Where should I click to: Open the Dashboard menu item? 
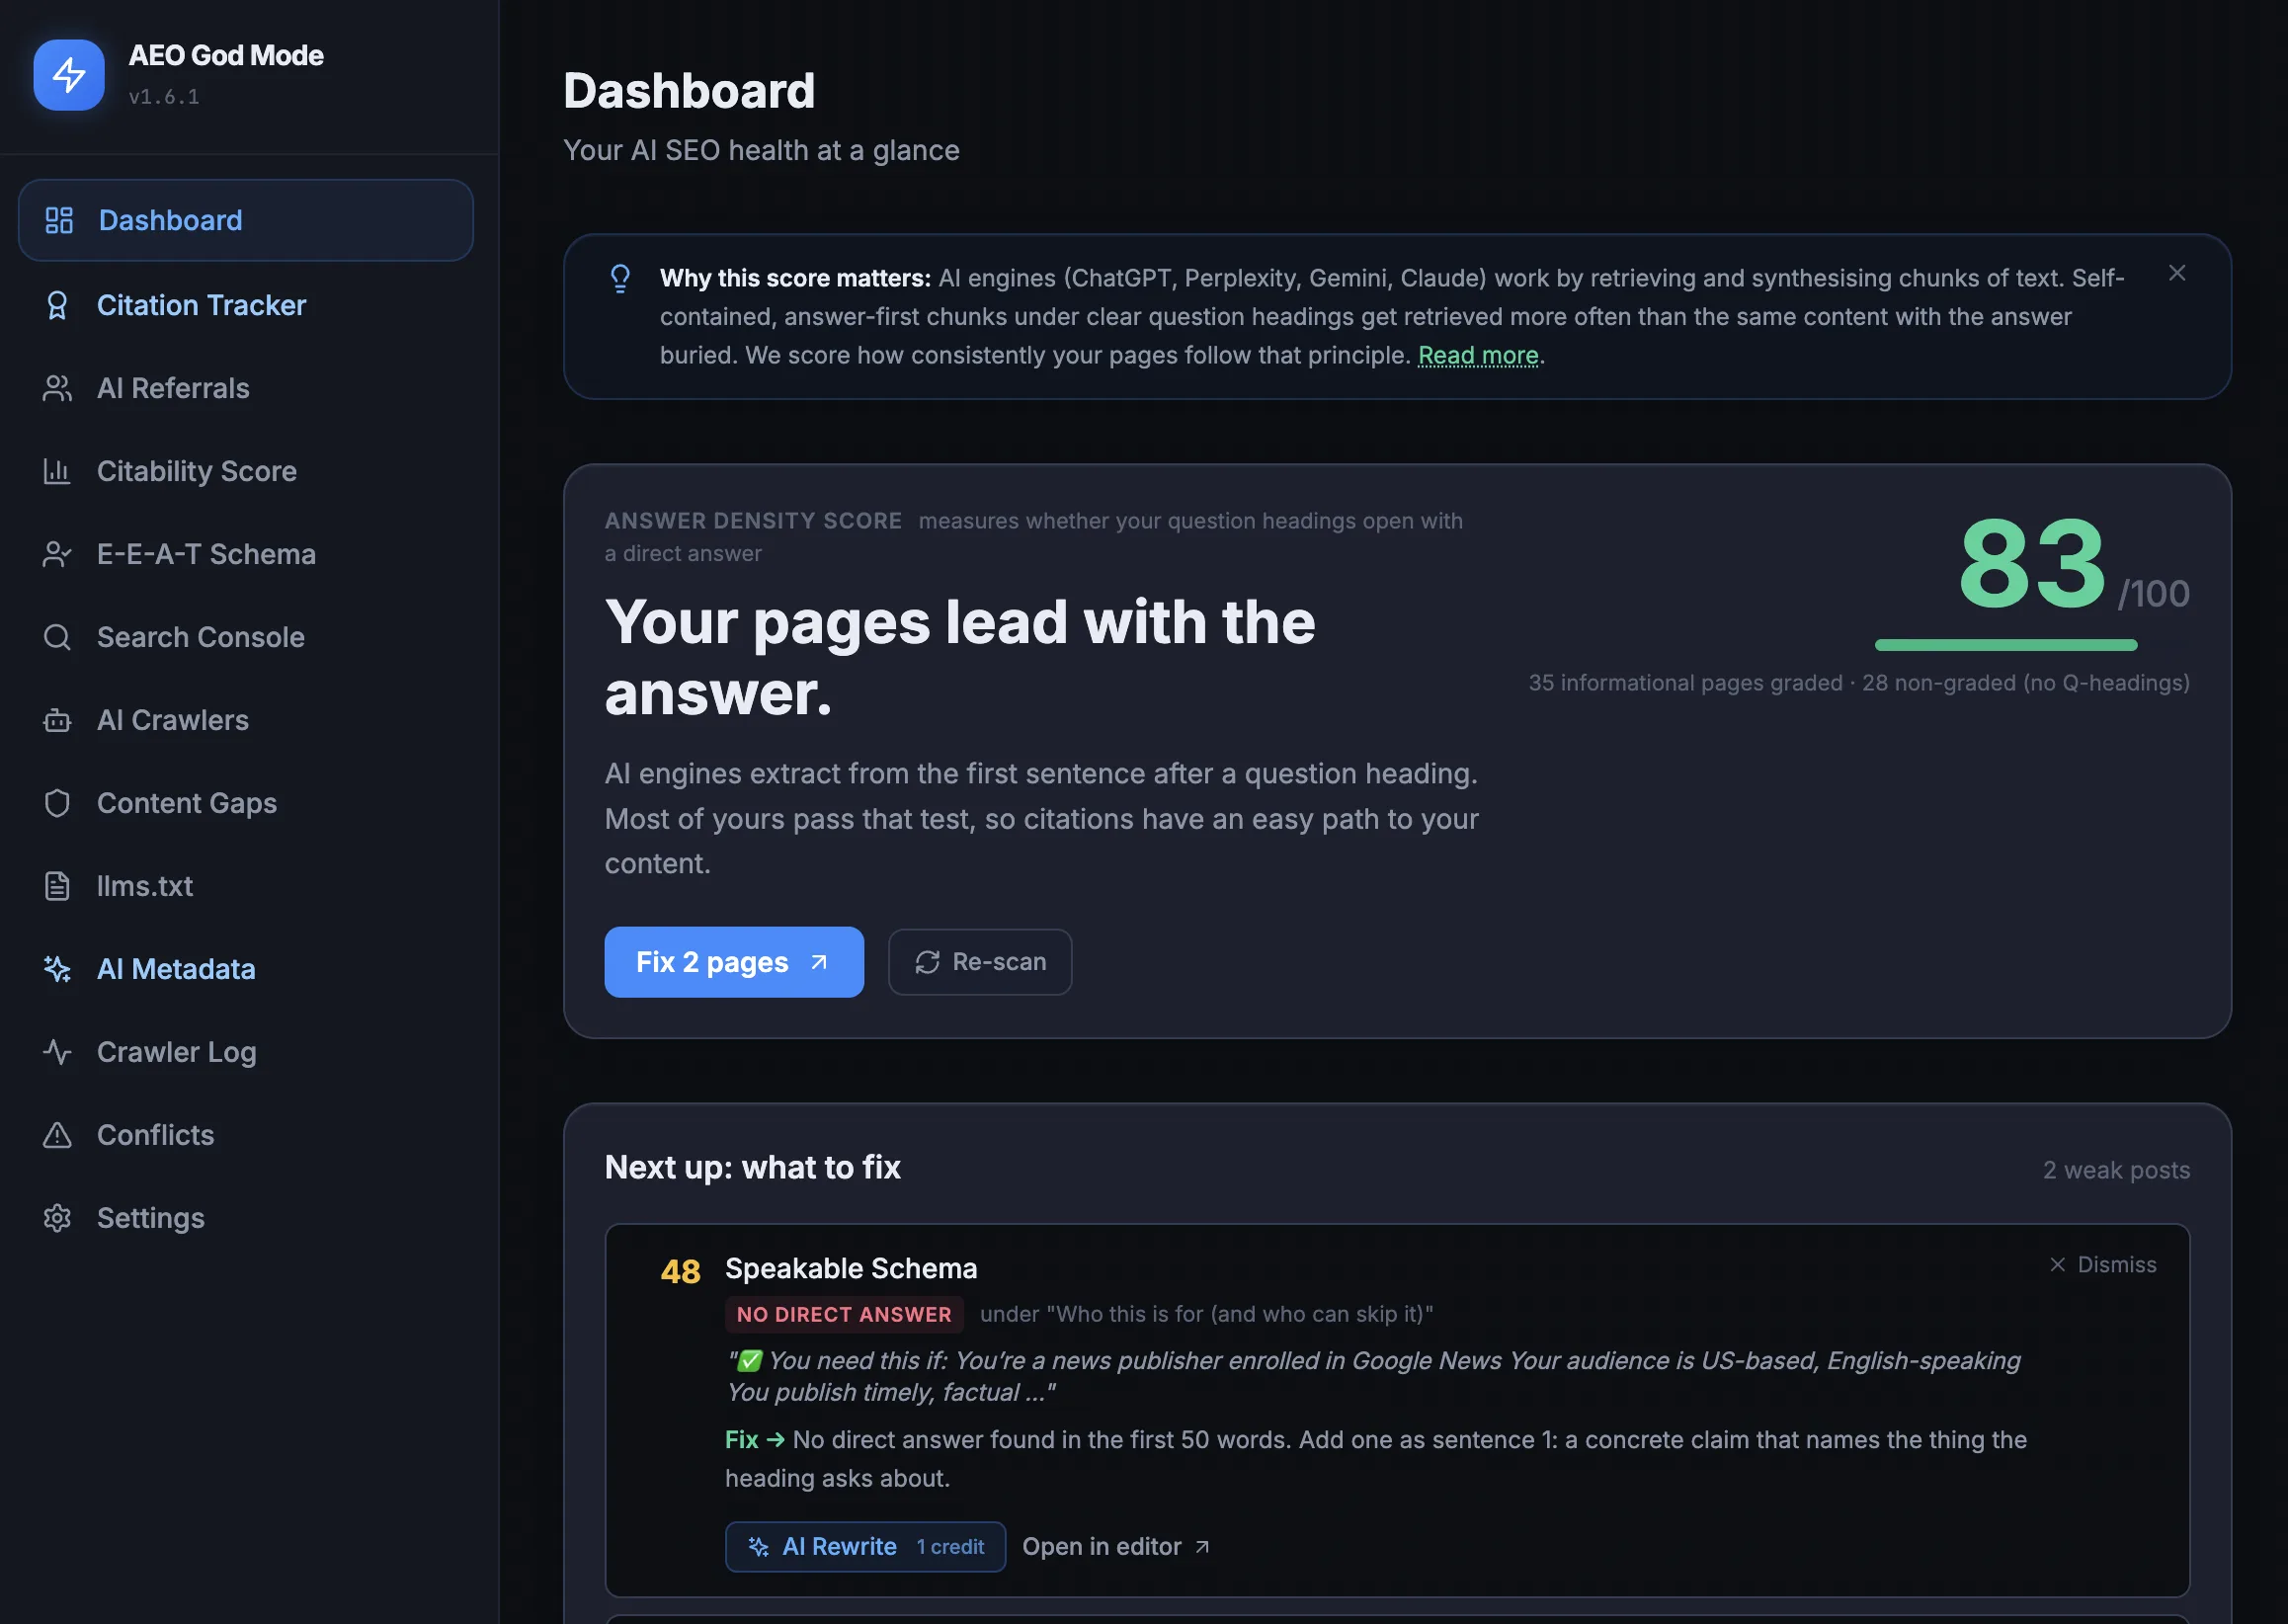[x=246, y=220]
